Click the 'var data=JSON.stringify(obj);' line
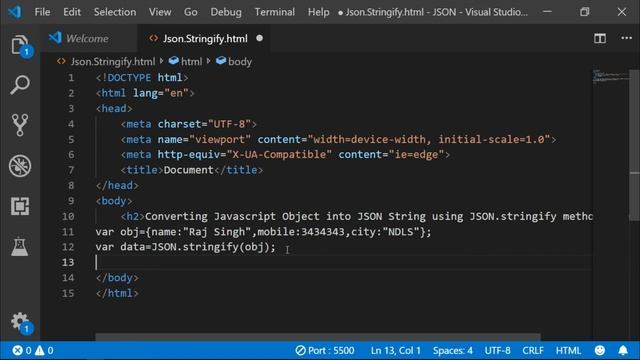The height and width of the screenshot is (360, 640). (x=186, y=247)
